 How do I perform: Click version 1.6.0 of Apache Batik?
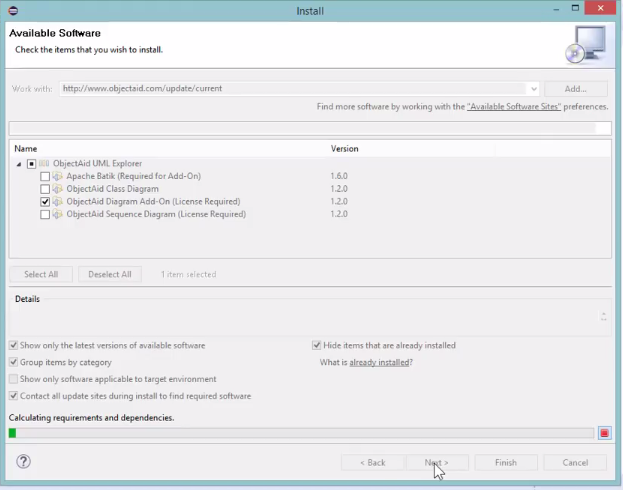pos(339,176)
